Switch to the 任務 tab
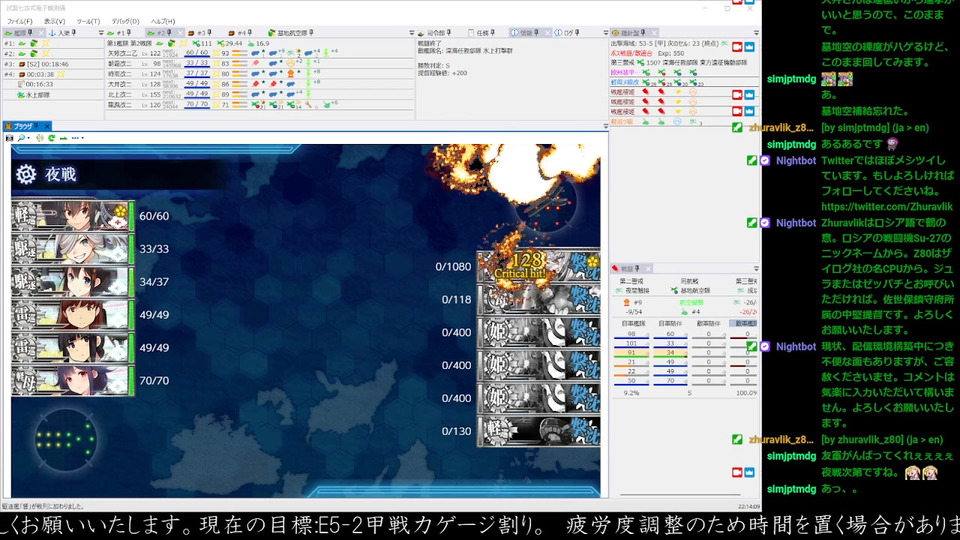Image resolution: width=960 pixels, height=540 pixels. point(481,32)
